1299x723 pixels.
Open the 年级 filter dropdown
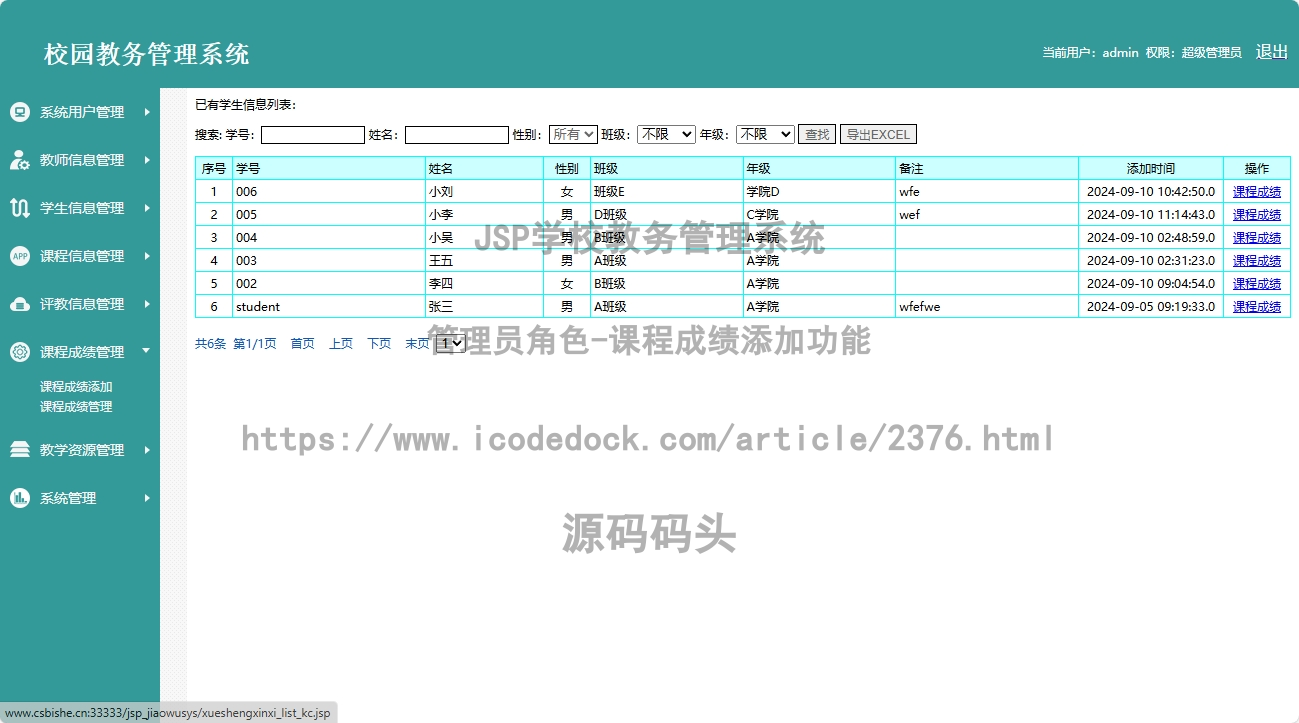click(x=765, y=134)
